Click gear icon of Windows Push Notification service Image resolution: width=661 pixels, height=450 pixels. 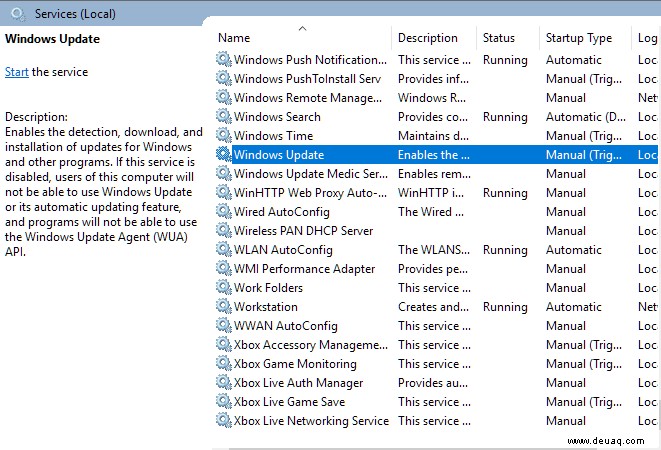[x=224, y=59]
